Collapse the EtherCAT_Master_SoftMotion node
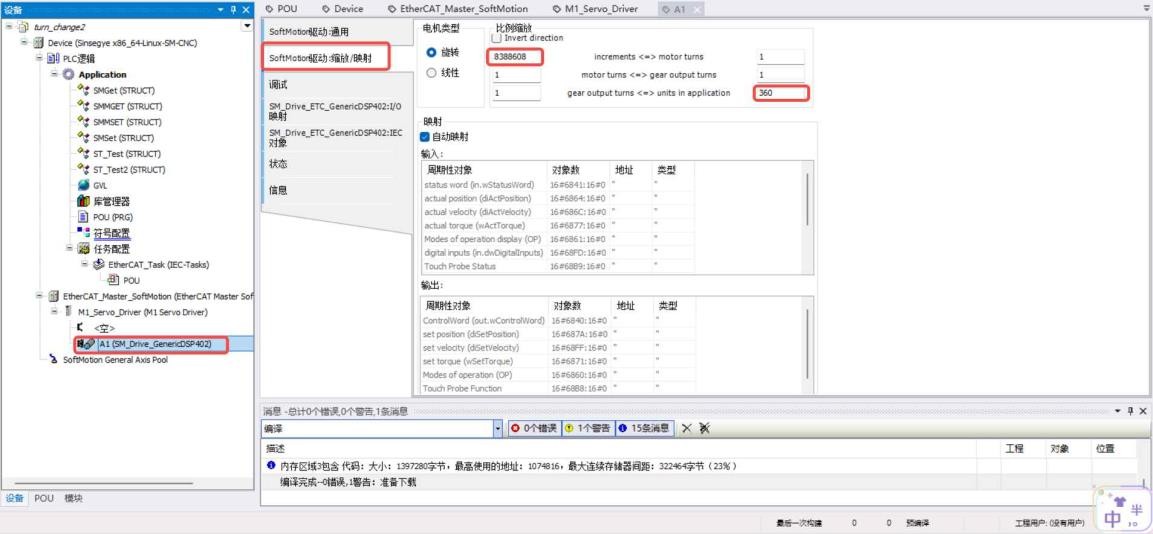1153x534 pixels. tap(39, 296)
